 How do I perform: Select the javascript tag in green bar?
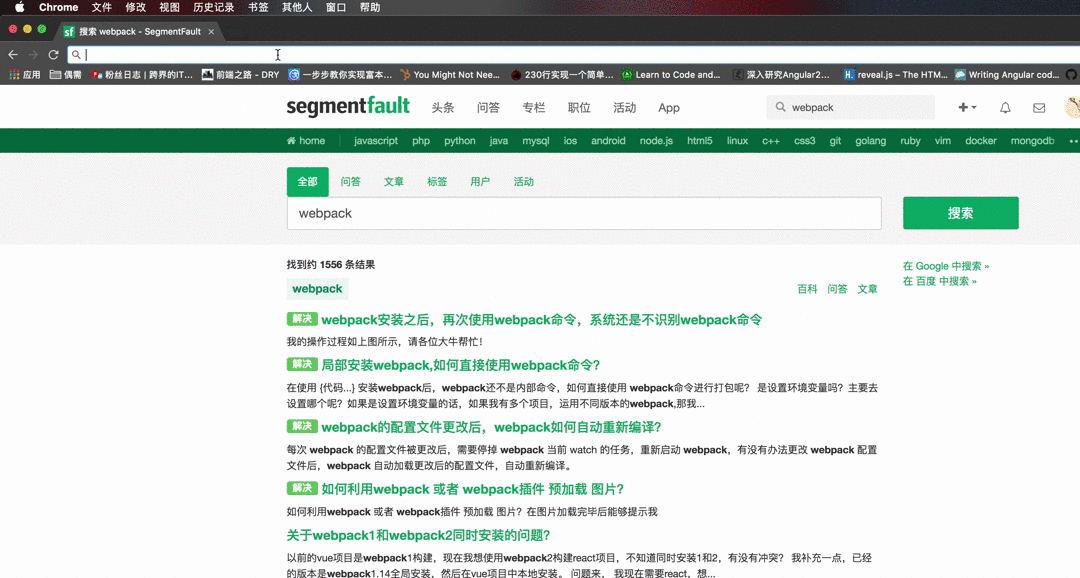(376, 141)
